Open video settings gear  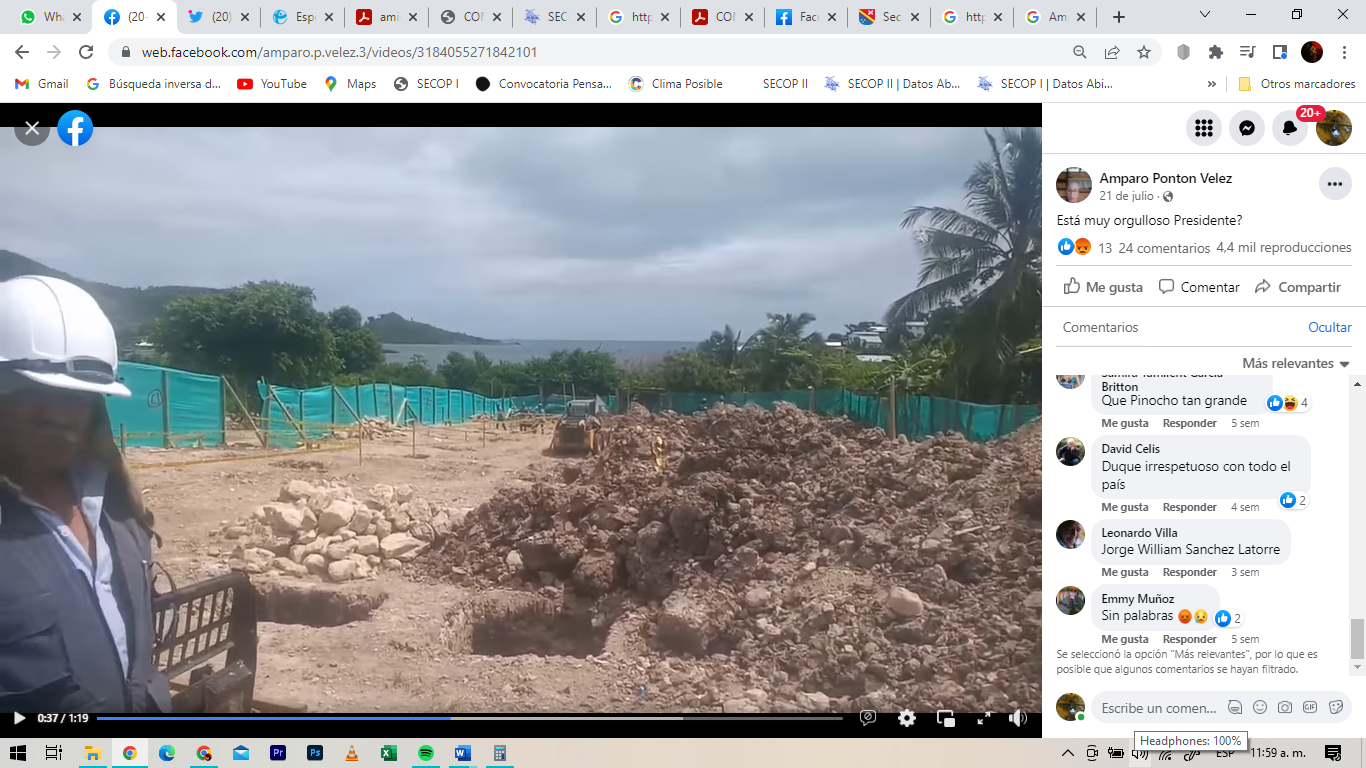click(x=907, y=718)
